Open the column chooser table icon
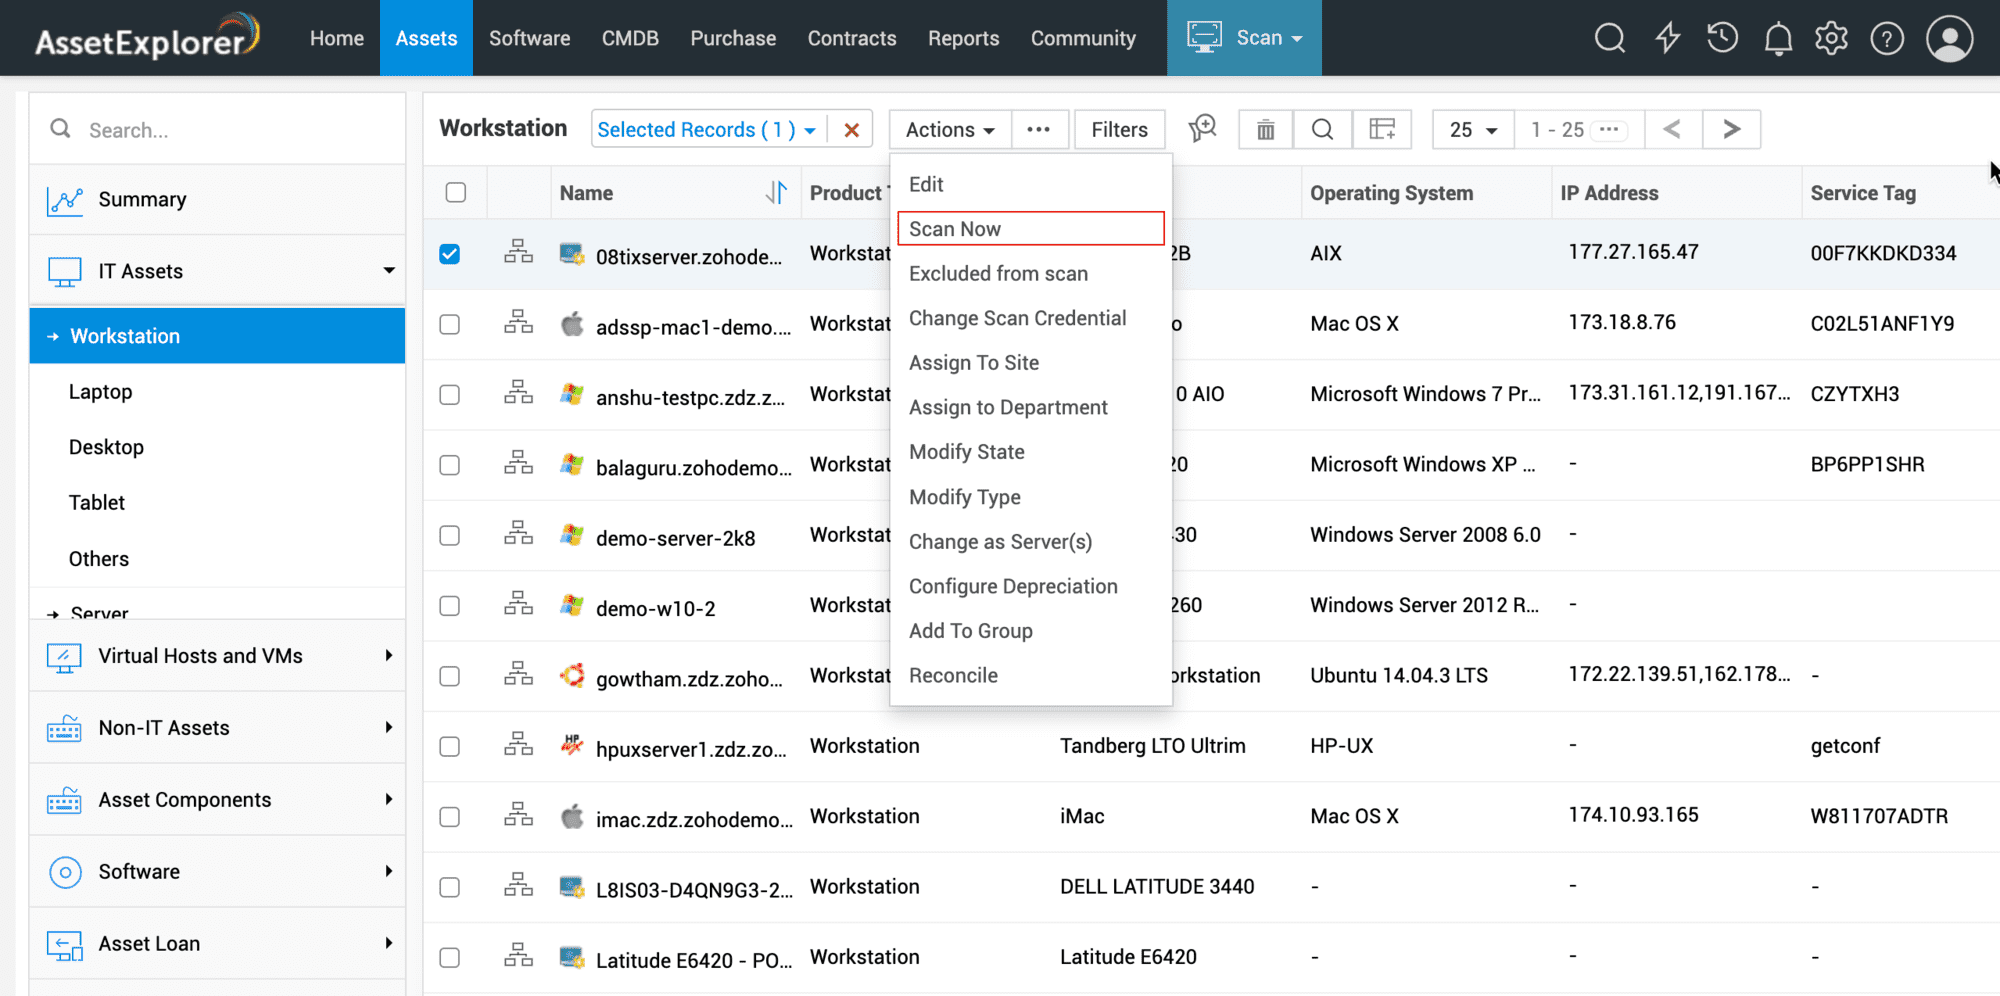The image size is (2000, 996). click(1382, 130)
